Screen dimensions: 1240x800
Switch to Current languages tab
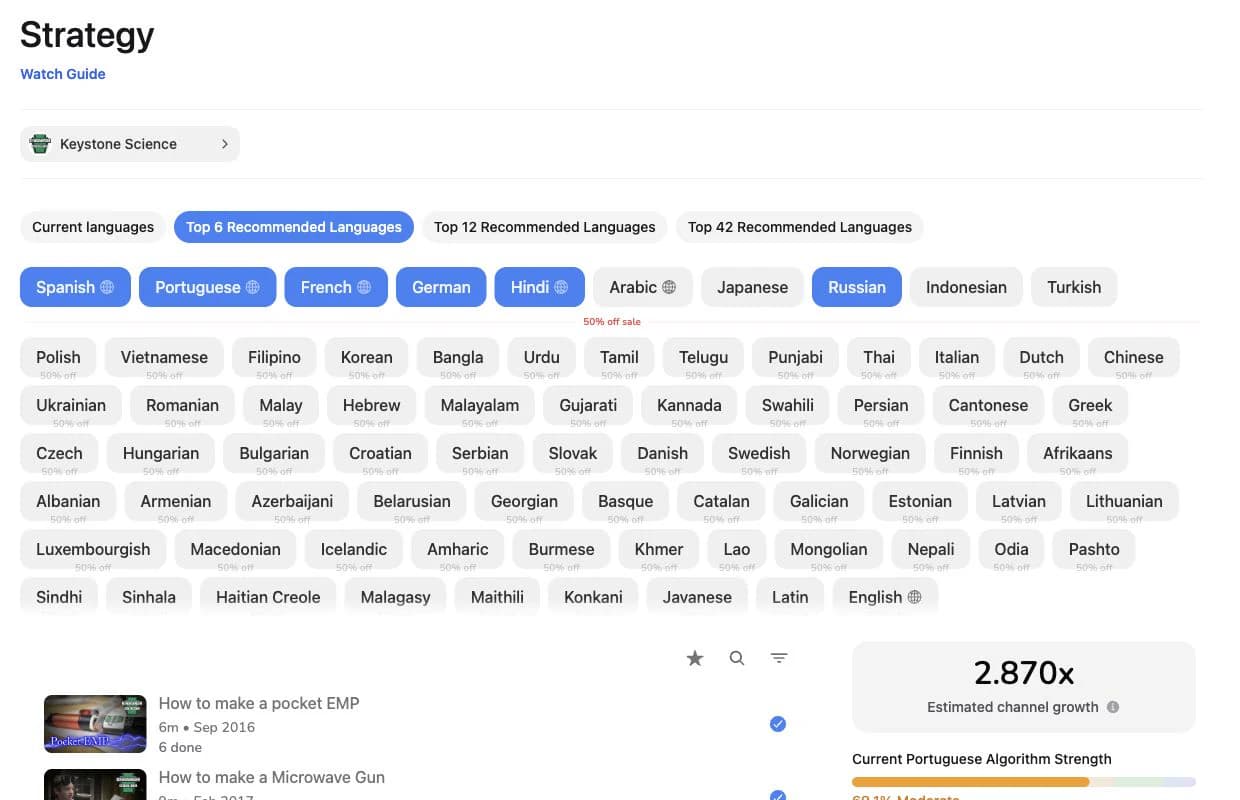coord(93,227)
